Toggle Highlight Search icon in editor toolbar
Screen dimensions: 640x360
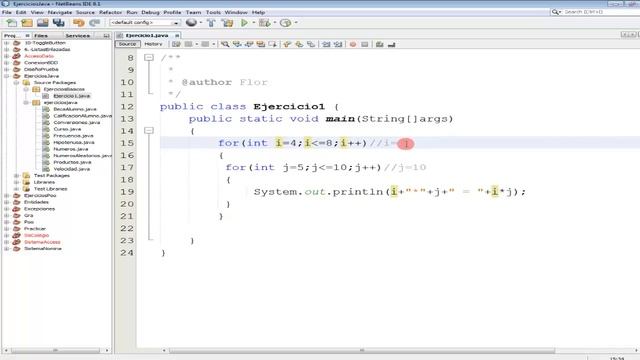260,44
